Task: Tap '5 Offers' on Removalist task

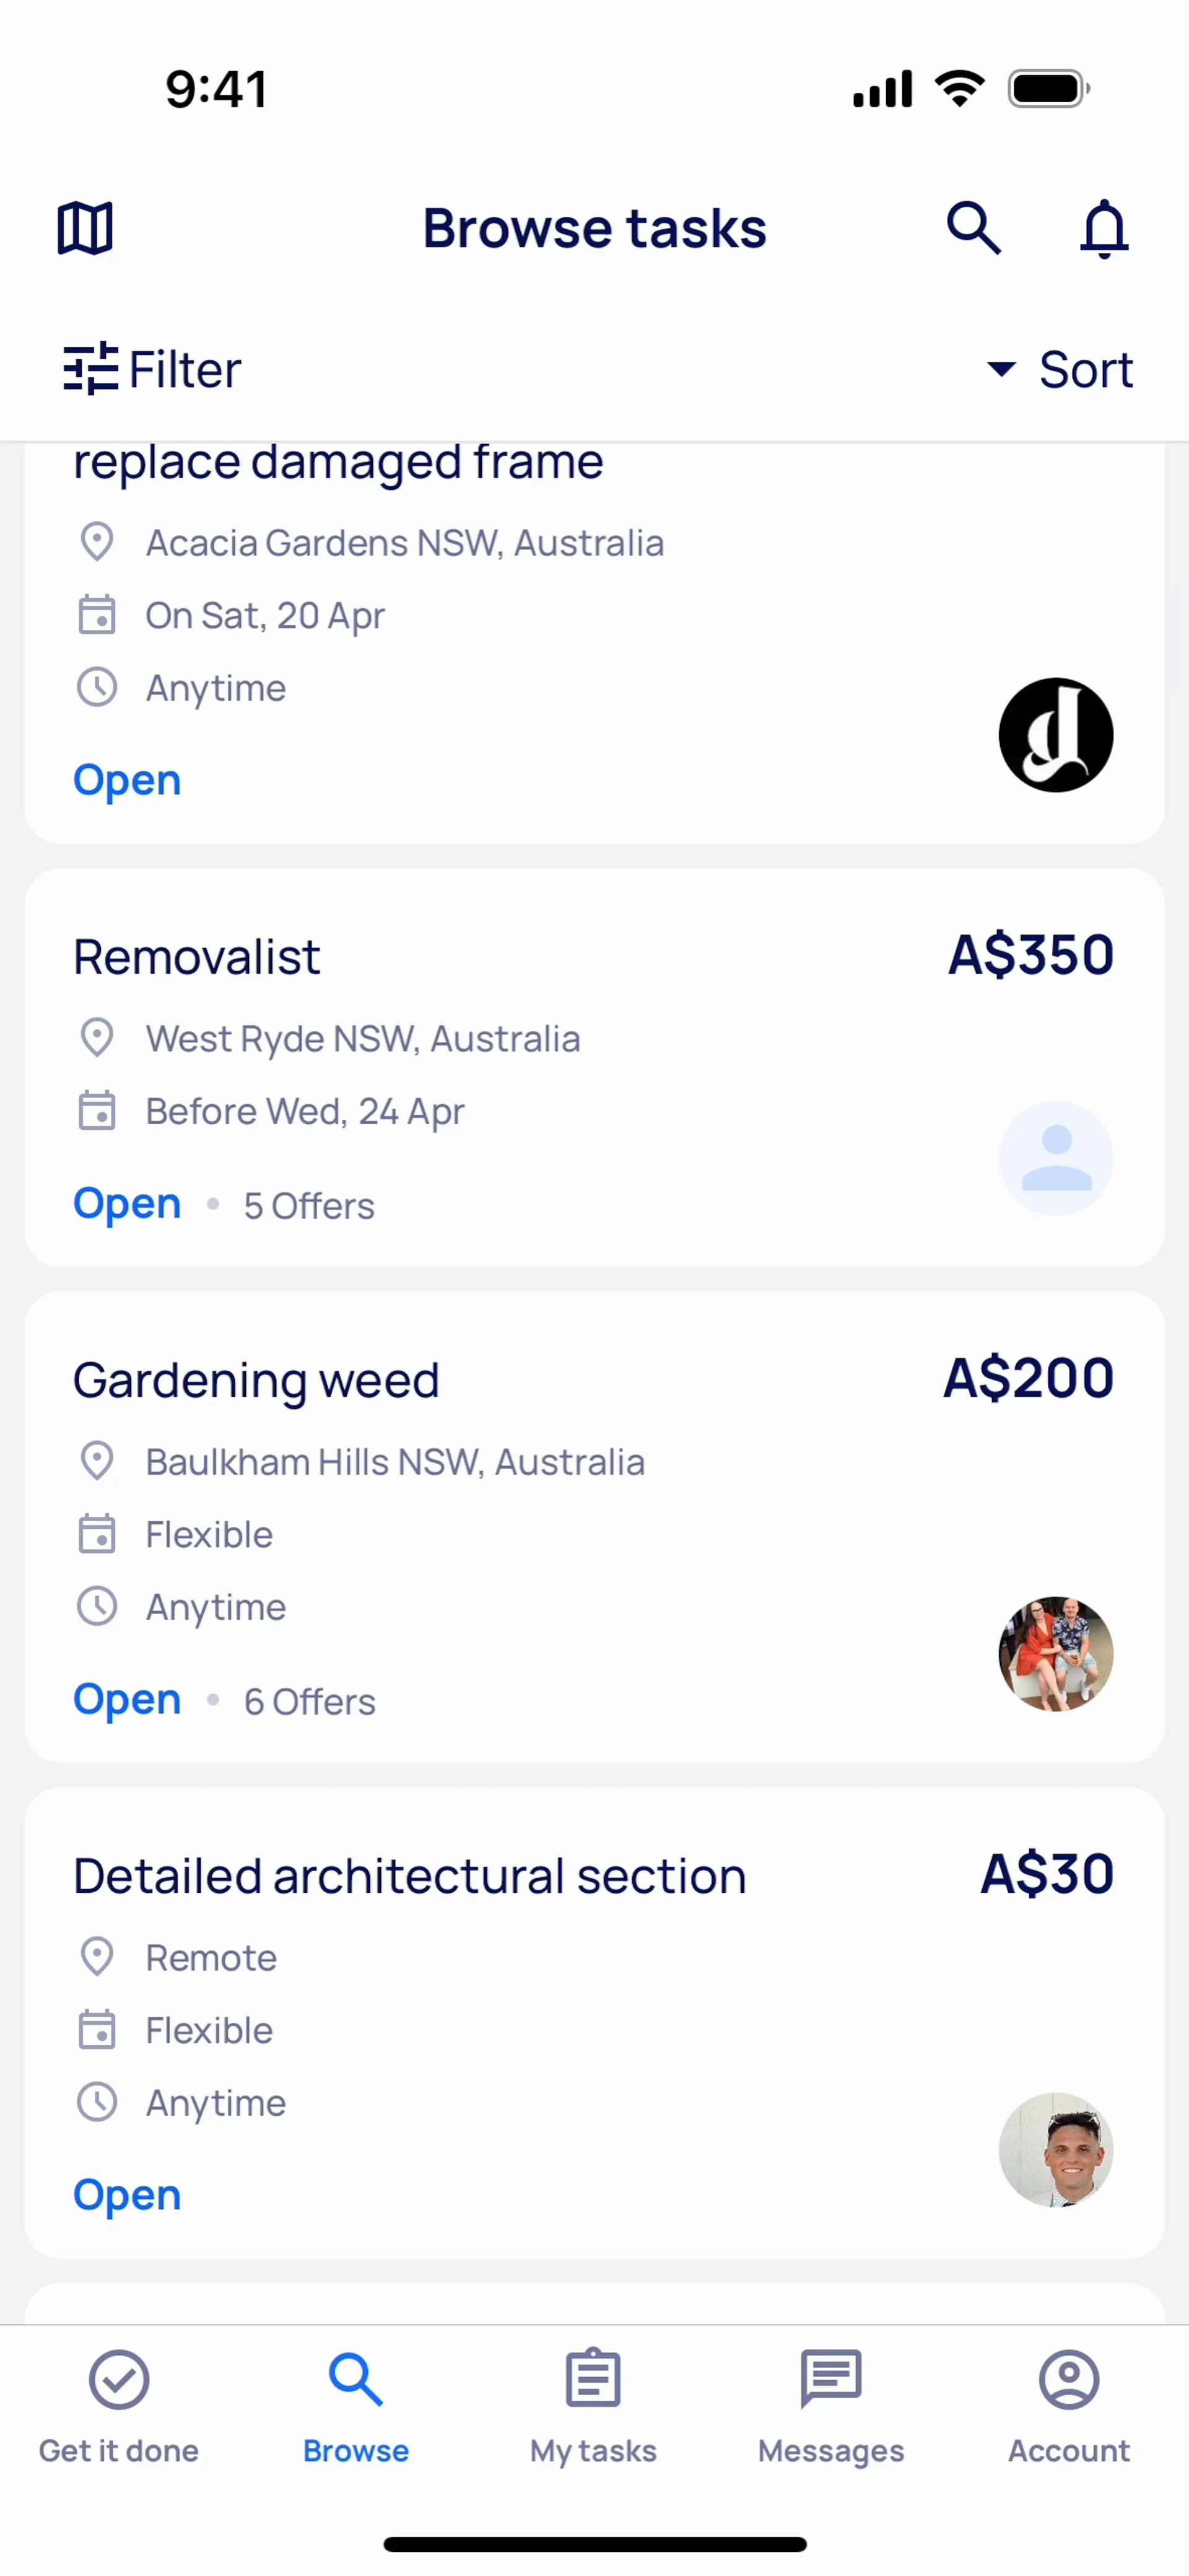Action: tap(309, 1206)
